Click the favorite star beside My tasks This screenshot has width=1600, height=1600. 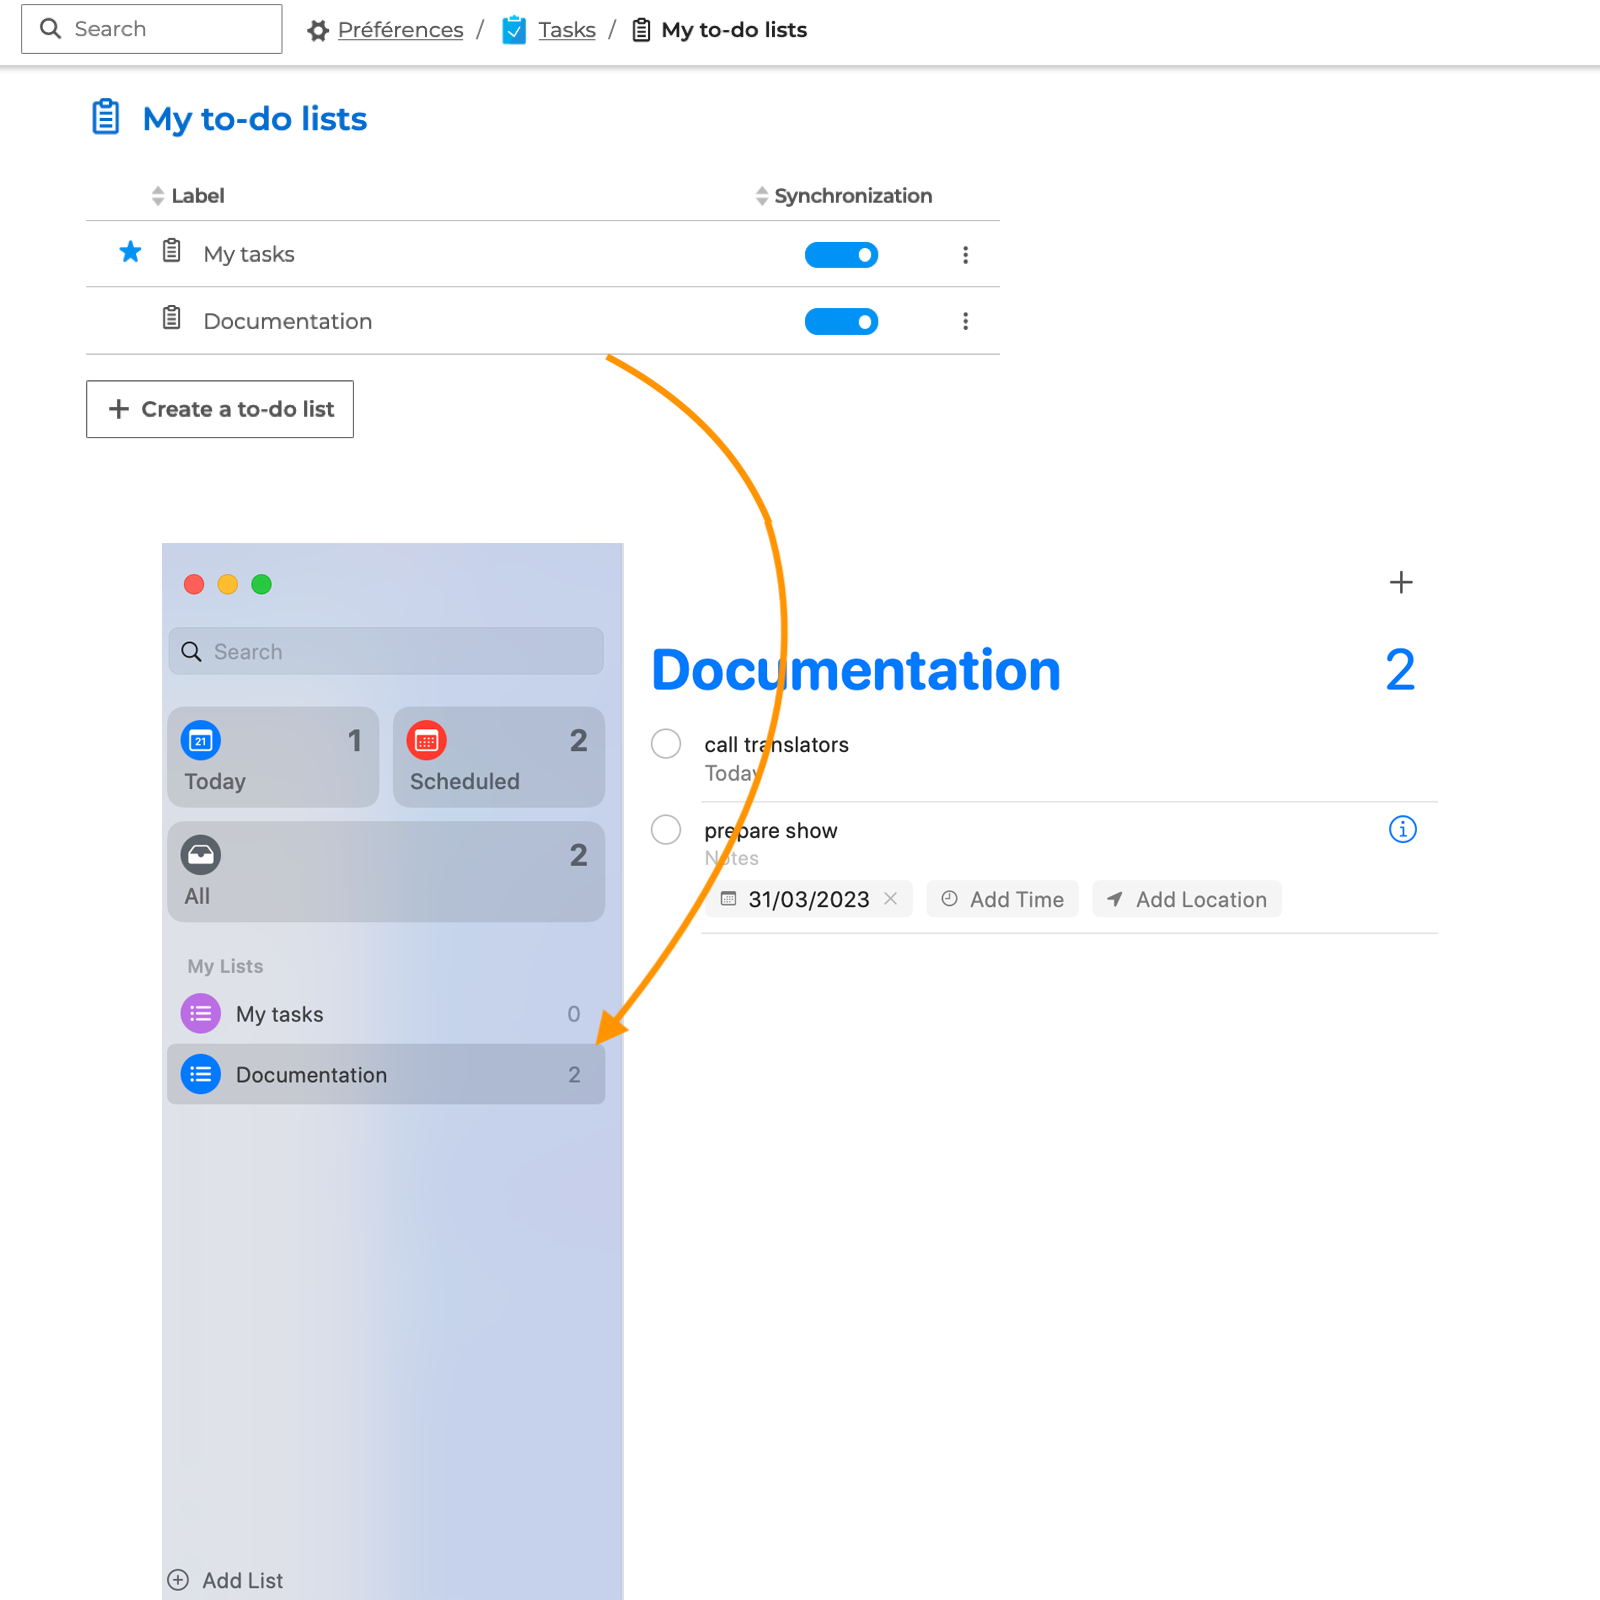click(130, 252)
